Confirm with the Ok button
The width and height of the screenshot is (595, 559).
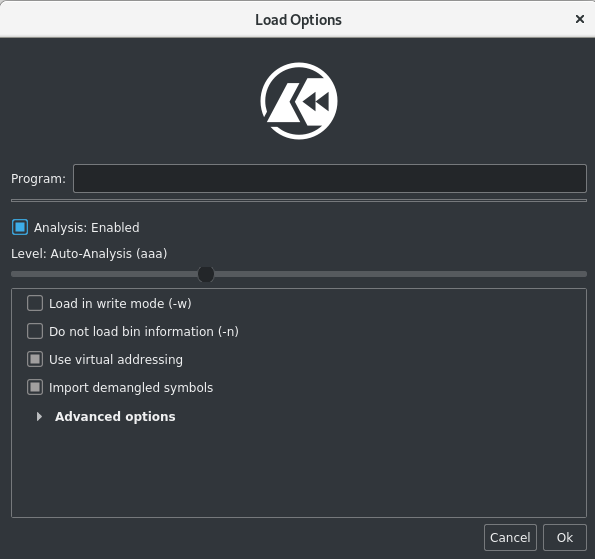pos(565,537)
